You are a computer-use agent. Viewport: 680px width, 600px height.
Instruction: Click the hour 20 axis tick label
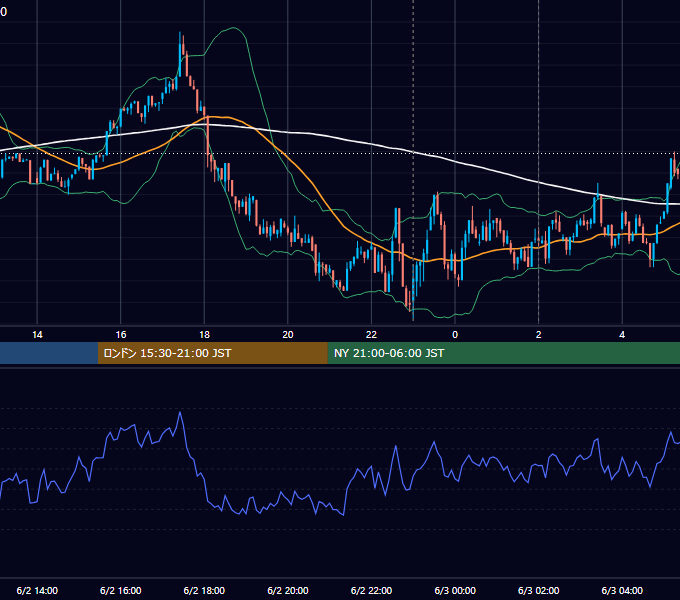pyautogui.click(x=288, y=335)
